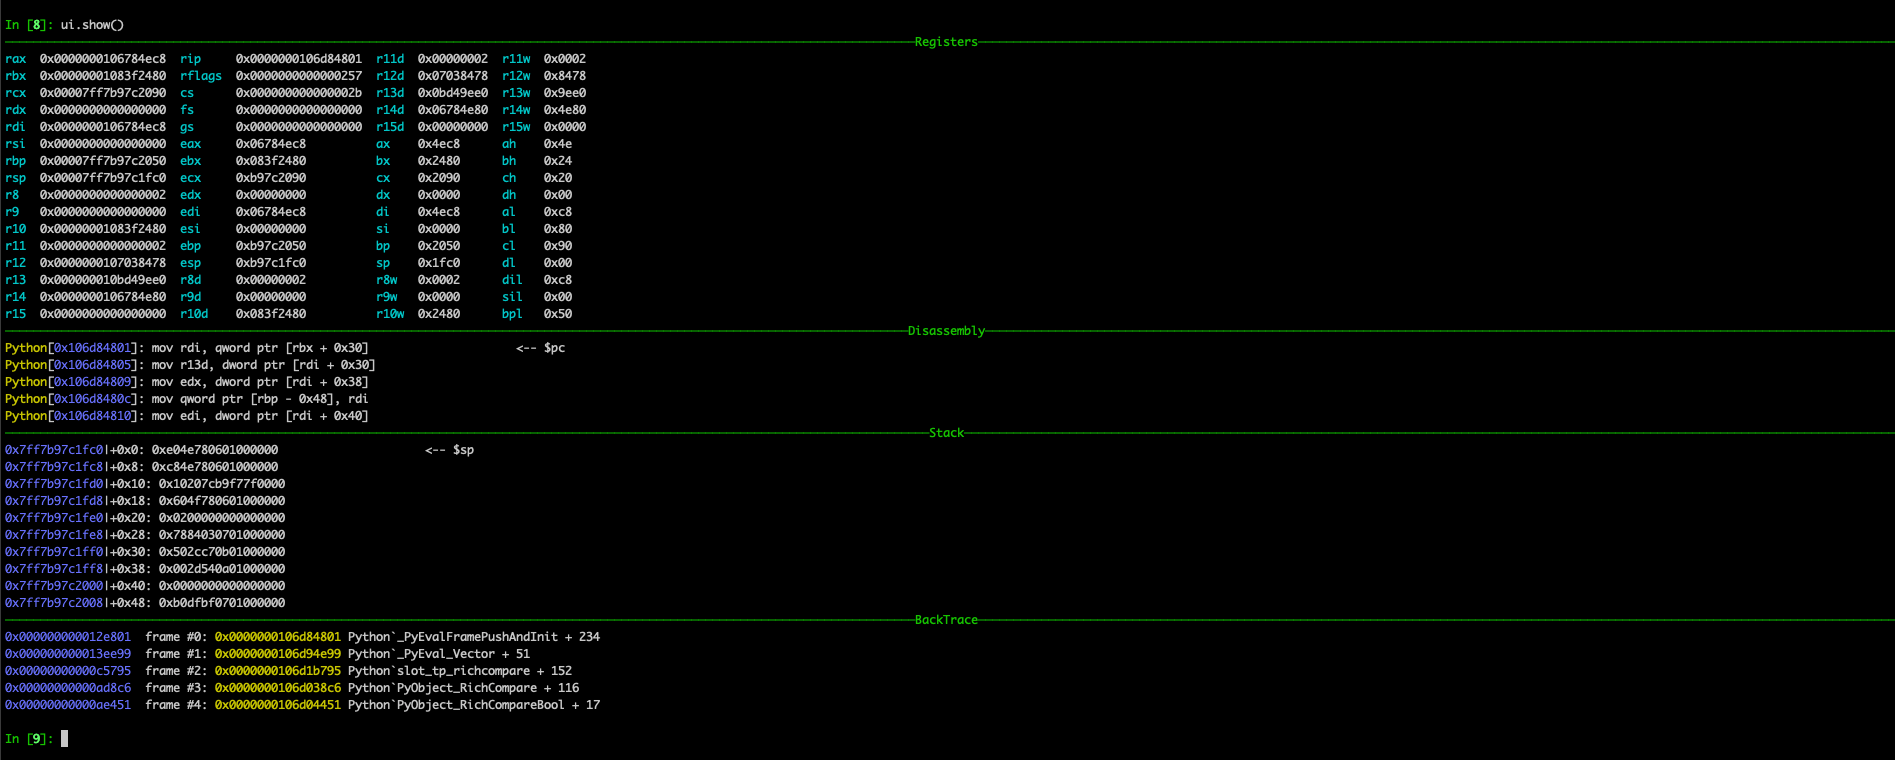
Task: Click the rax register value
Action: 102,59
